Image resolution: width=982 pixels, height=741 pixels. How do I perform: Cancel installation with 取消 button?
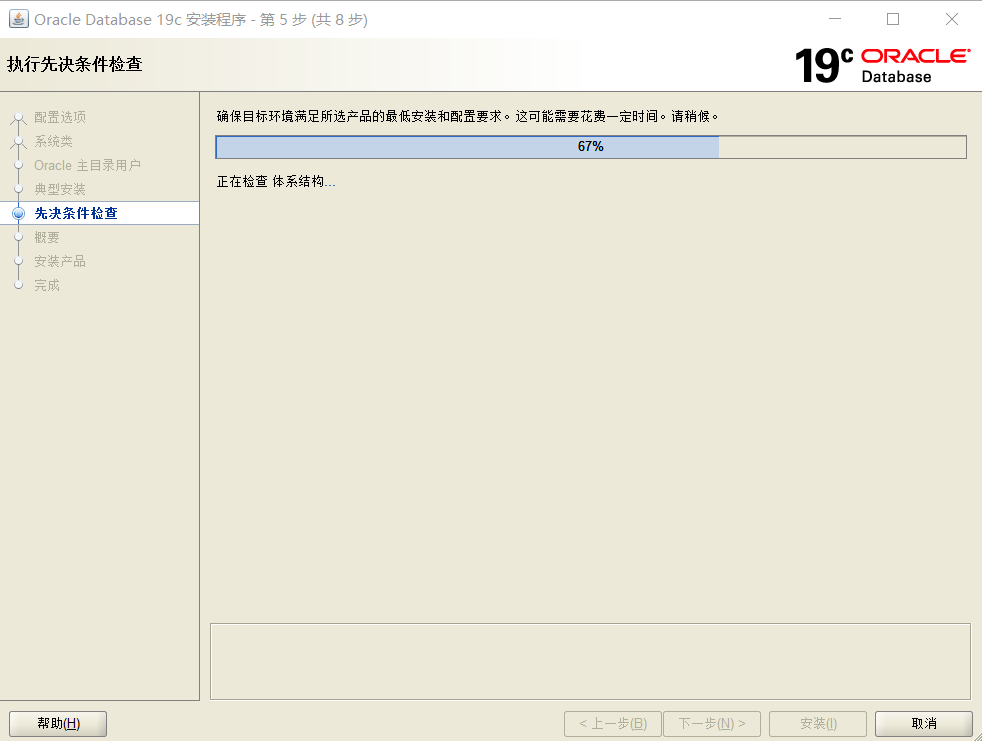[x=924, y=723]
